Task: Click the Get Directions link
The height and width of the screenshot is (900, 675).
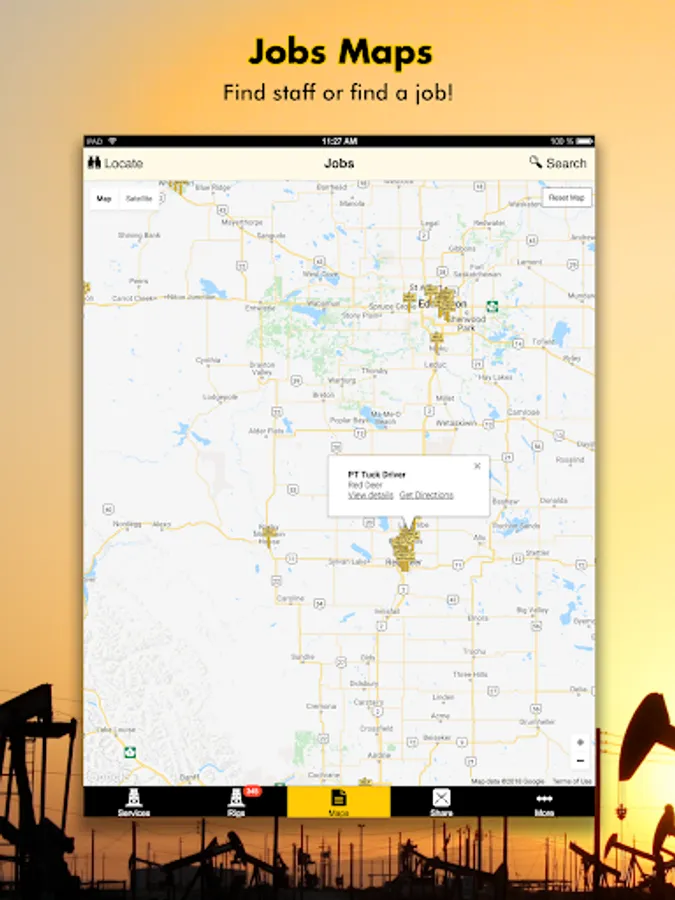Action: (426, 495)
